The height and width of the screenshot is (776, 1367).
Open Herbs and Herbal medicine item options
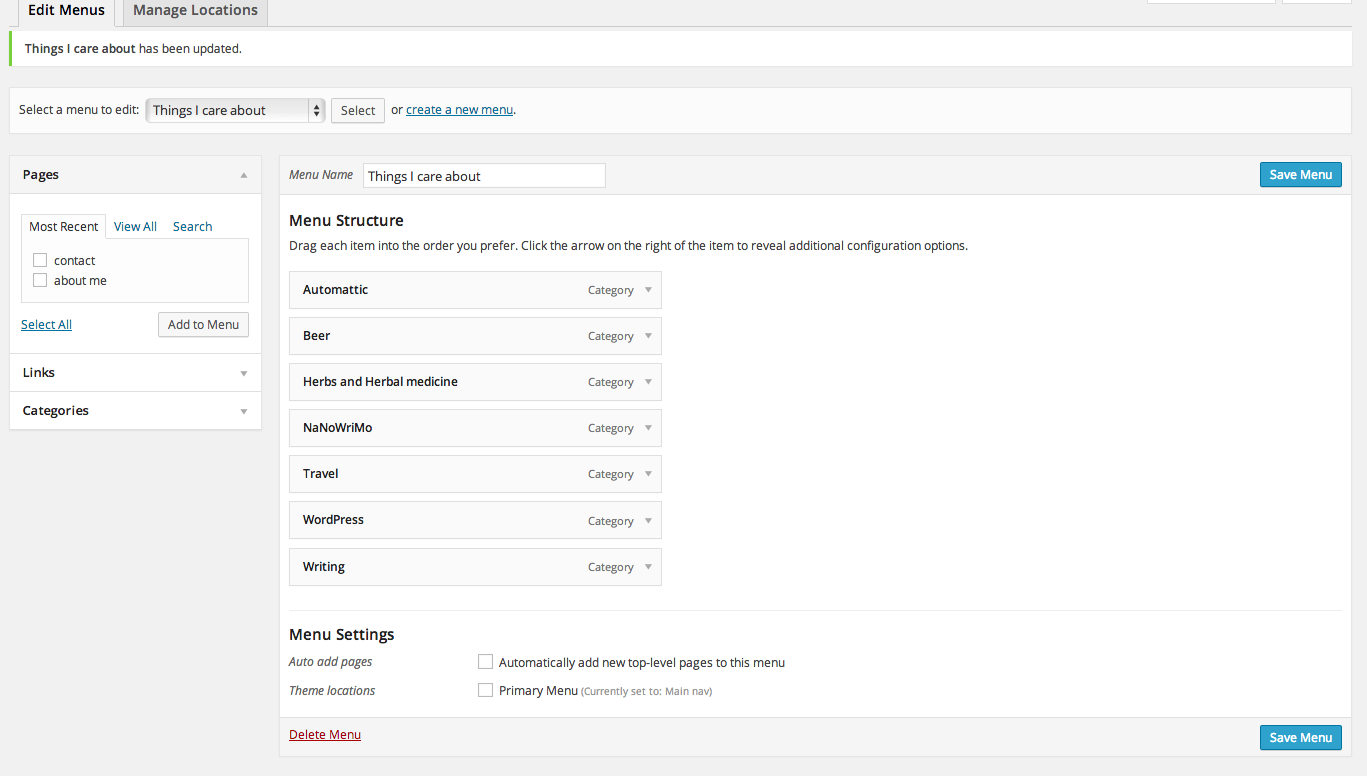click(x=648, y=382)
